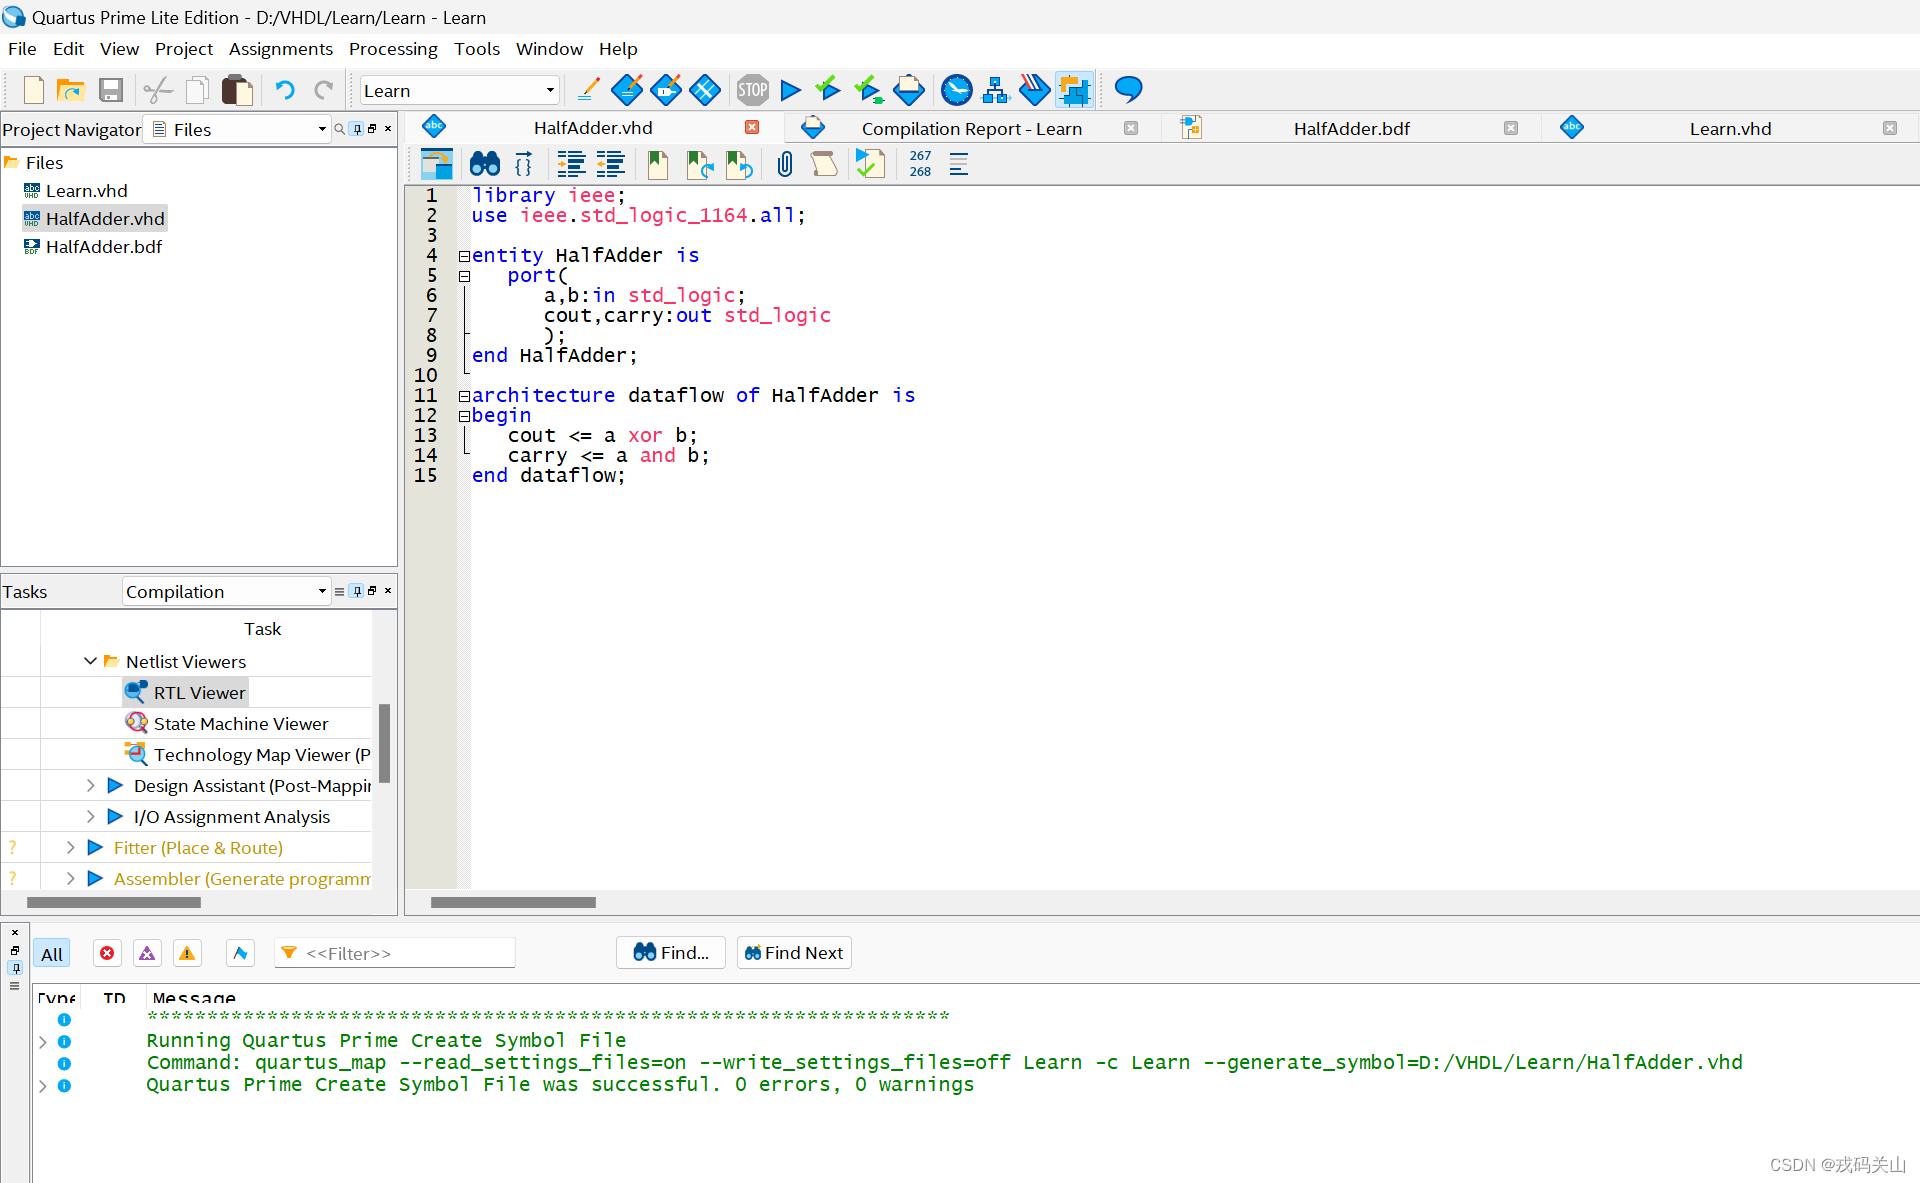
Task: Click the Insert Template scroll icon
Action: (824, 164)
